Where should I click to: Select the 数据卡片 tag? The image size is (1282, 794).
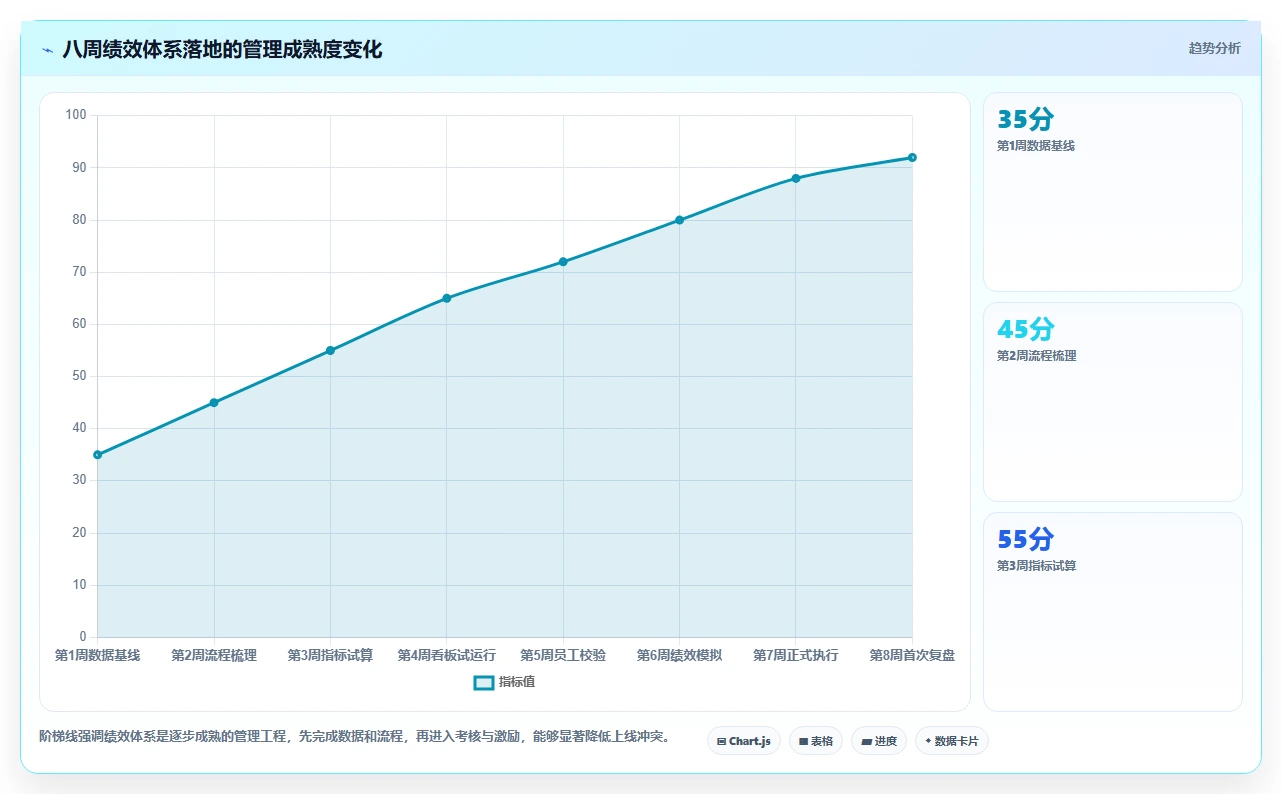952,741
